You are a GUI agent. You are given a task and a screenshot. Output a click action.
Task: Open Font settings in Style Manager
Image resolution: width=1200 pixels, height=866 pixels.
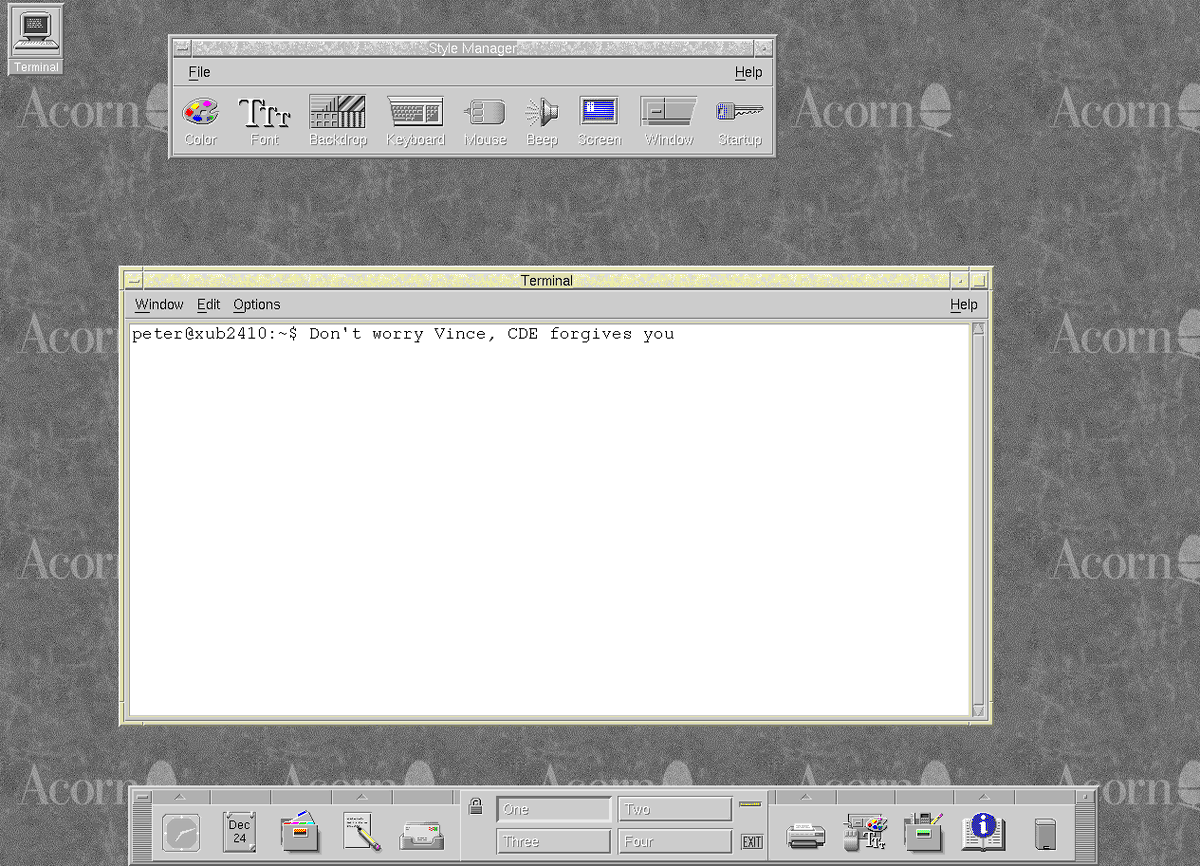pyautogui.click(x=264, y=121)
